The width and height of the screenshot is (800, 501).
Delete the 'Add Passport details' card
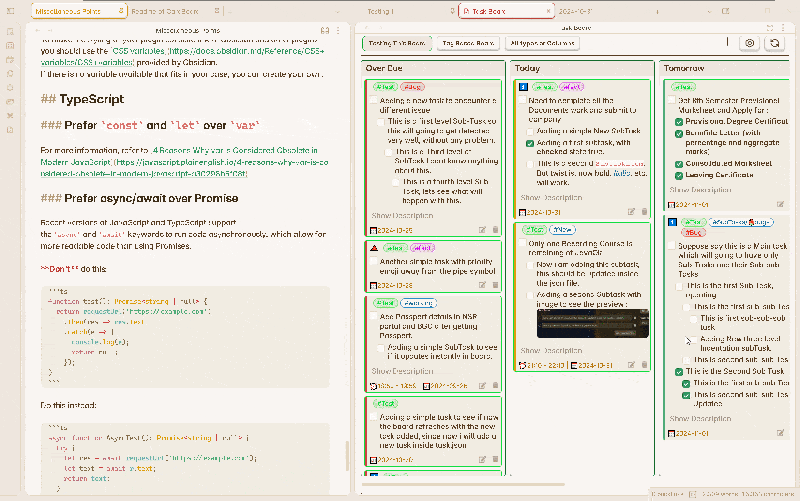pos(495,386)
